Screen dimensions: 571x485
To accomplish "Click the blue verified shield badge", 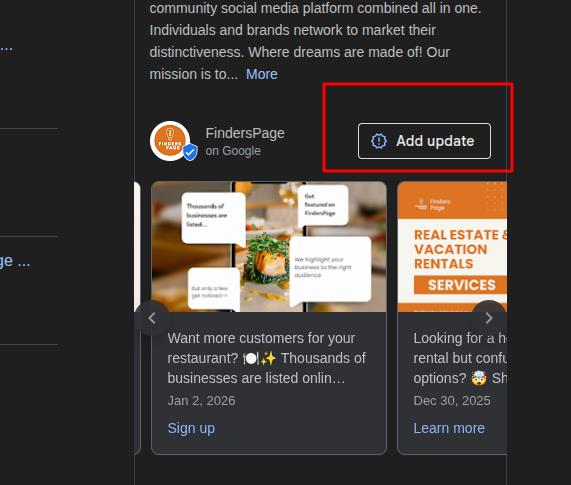I will (190, 152).
